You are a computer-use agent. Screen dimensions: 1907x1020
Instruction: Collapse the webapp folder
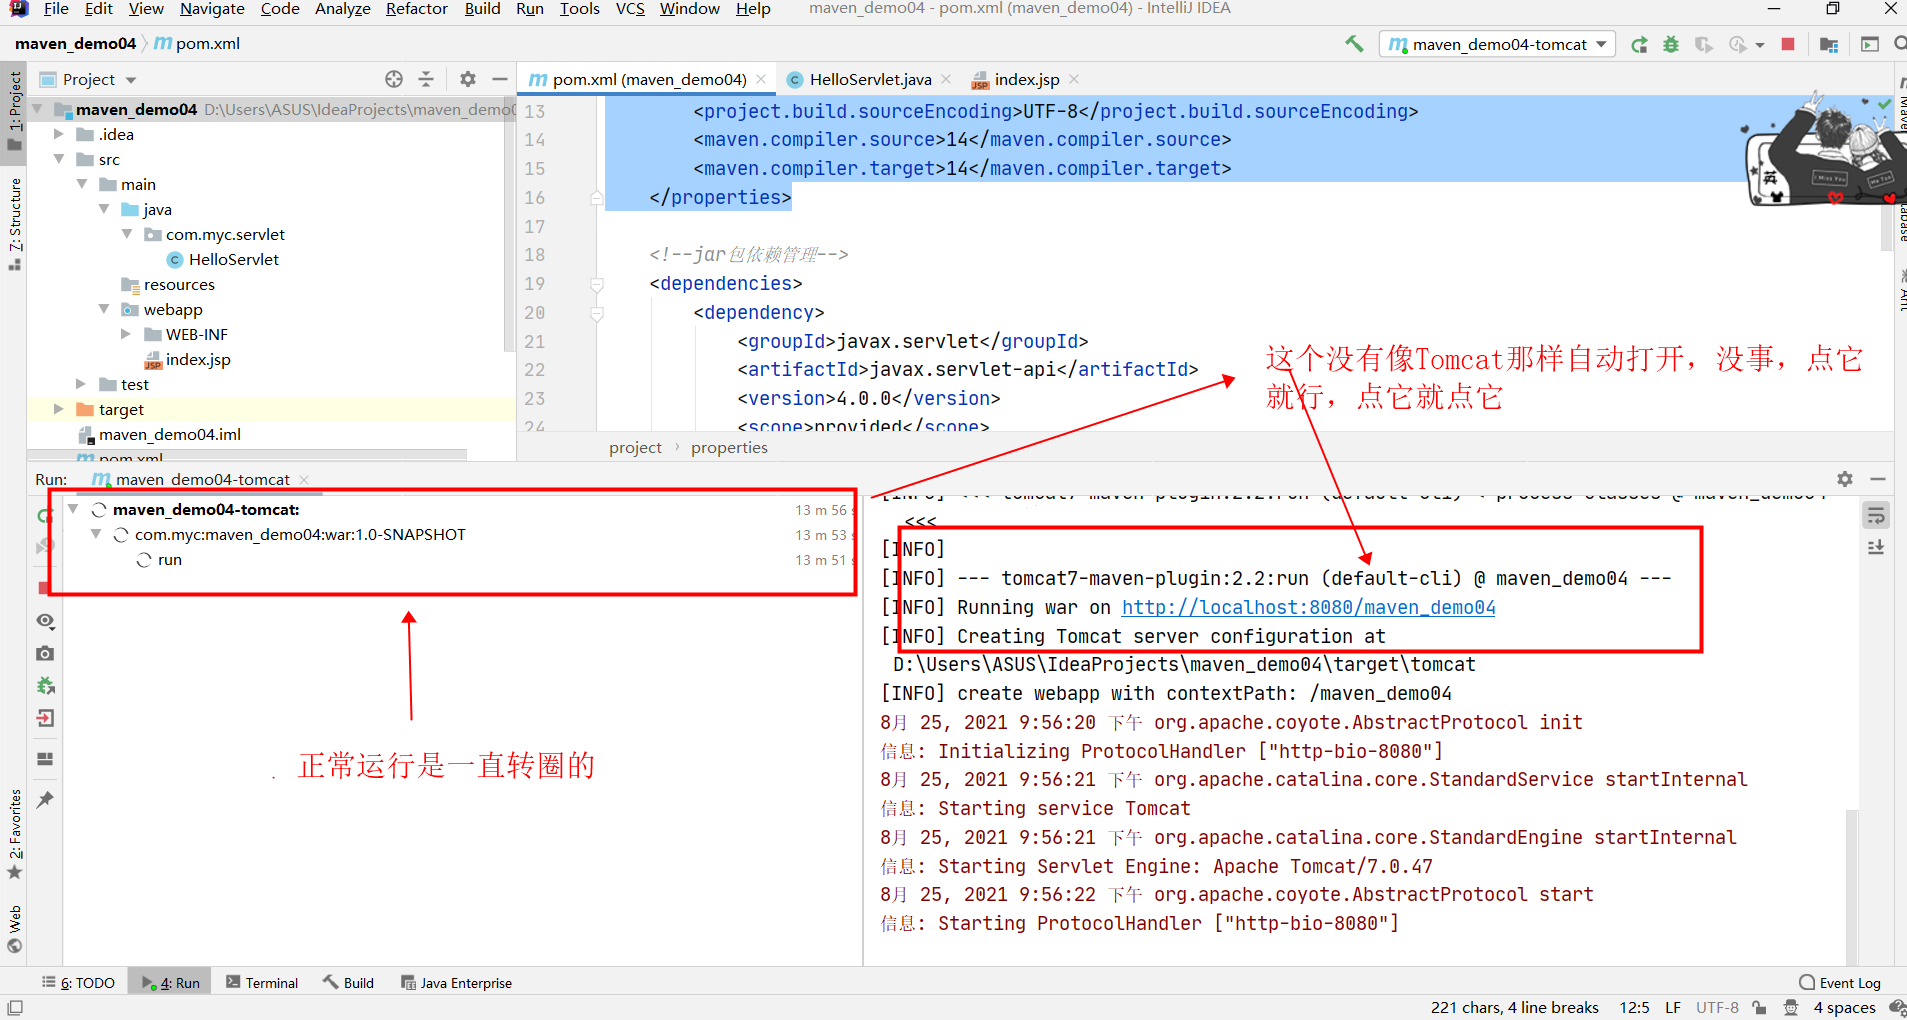pyautogui.click(x=104, y=309)
